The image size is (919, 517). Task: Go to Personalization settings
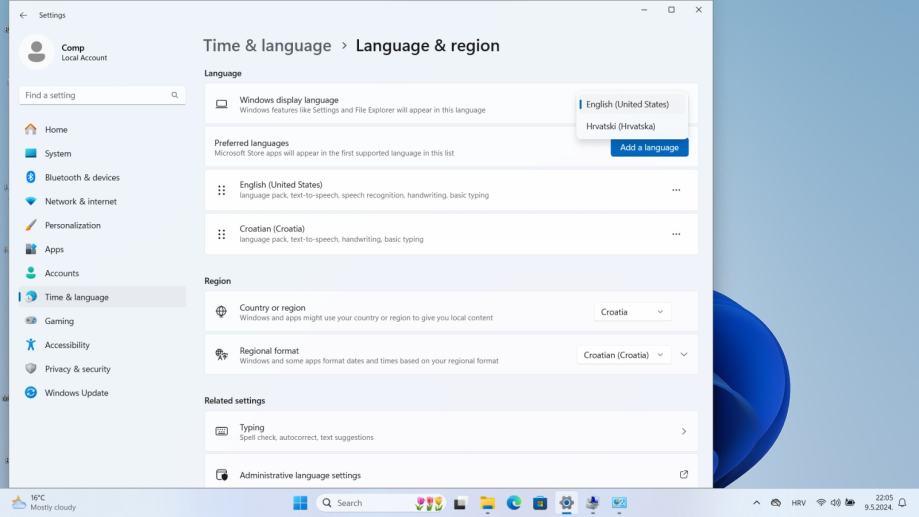pos(103,226)
